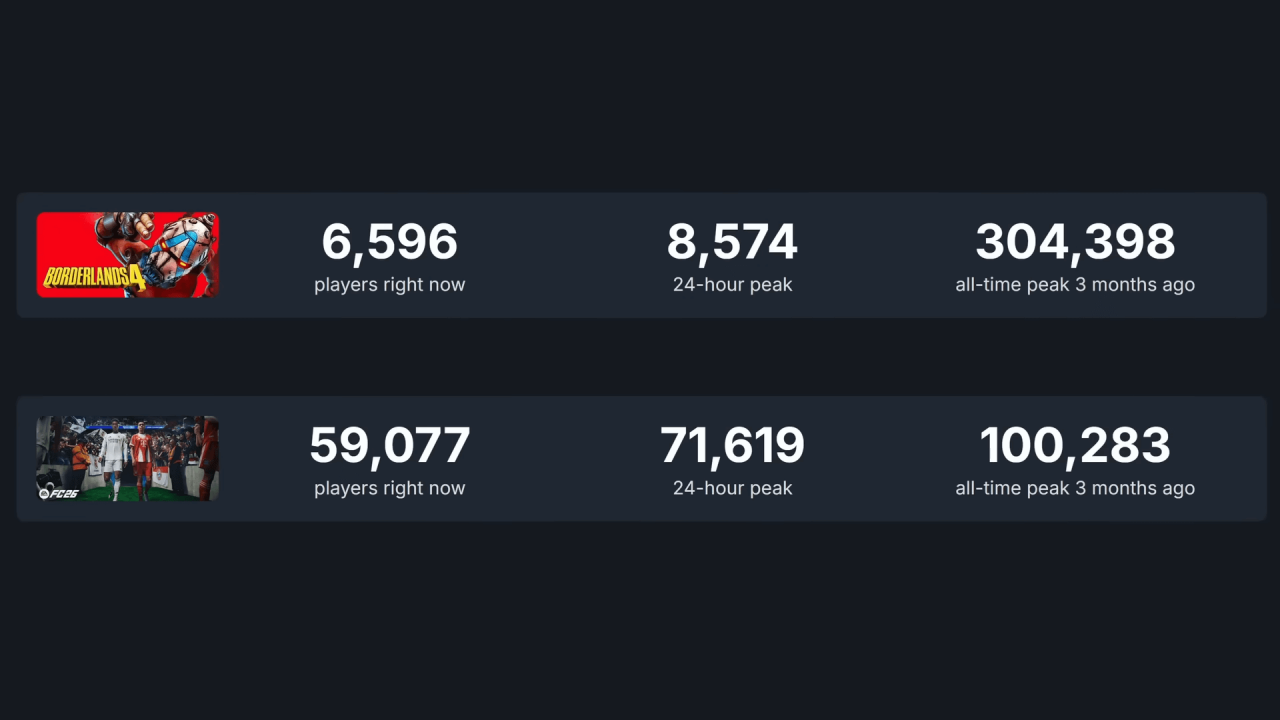
Task: Click the 71,619 24-hour peak number
Action: [732, 446]
